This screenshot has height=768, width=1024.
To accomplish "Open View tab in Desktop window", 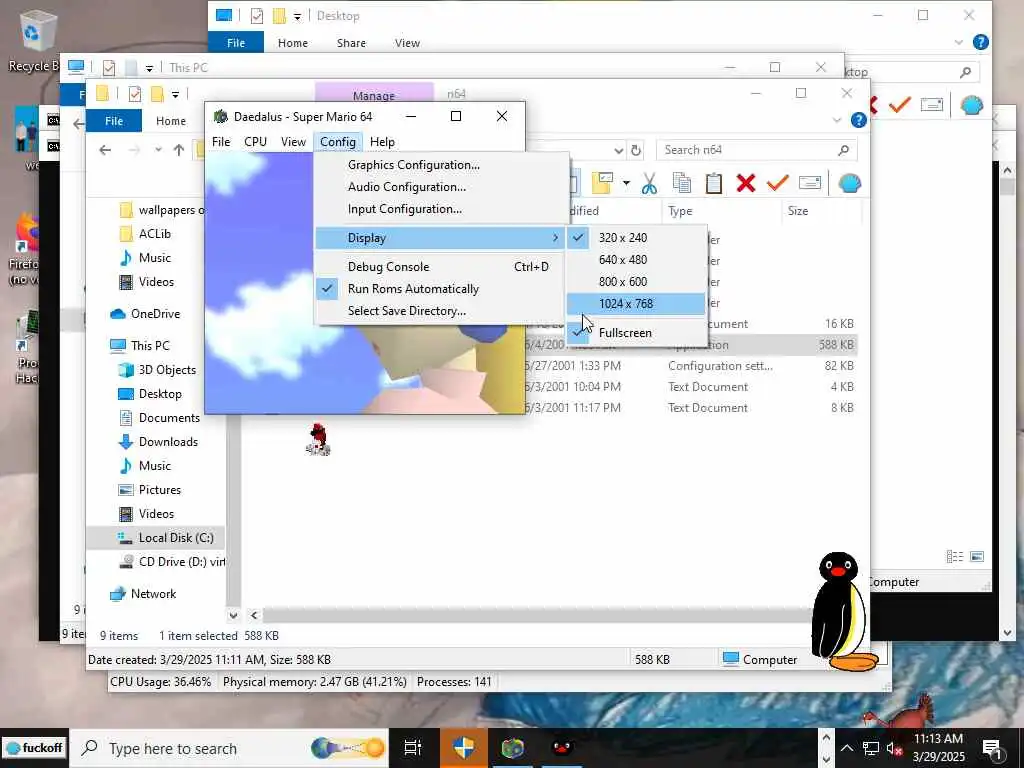I will click(408, 43).
